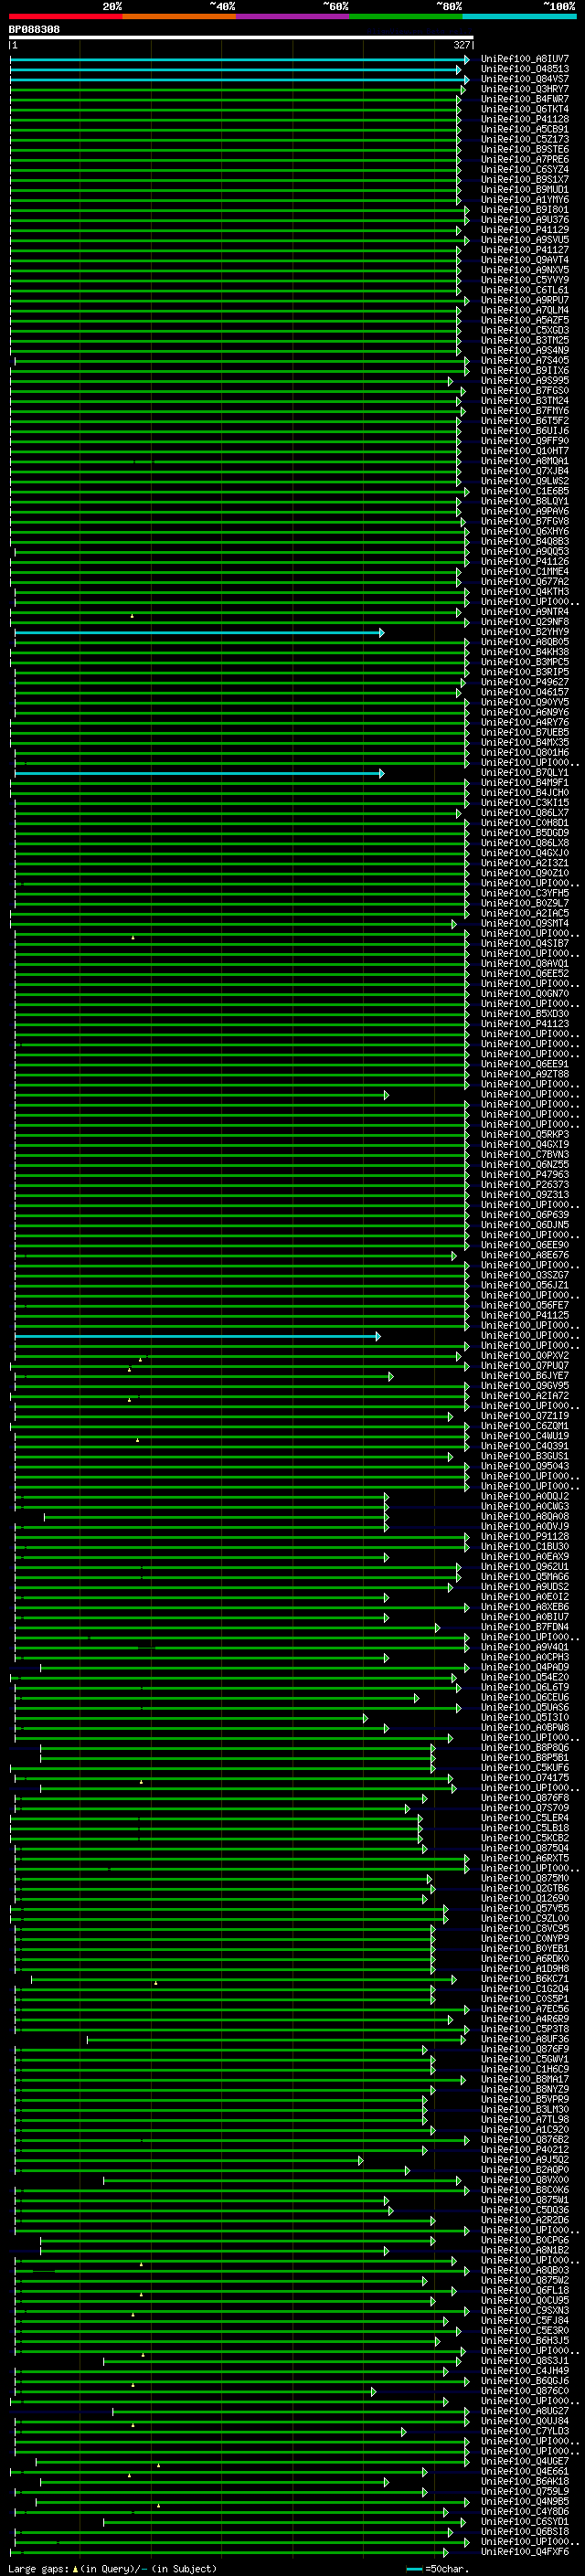Pick the UniRef100_A8N1B2 label
The width and height of the screenshot is (585, 2576).
coord(525,2250)
